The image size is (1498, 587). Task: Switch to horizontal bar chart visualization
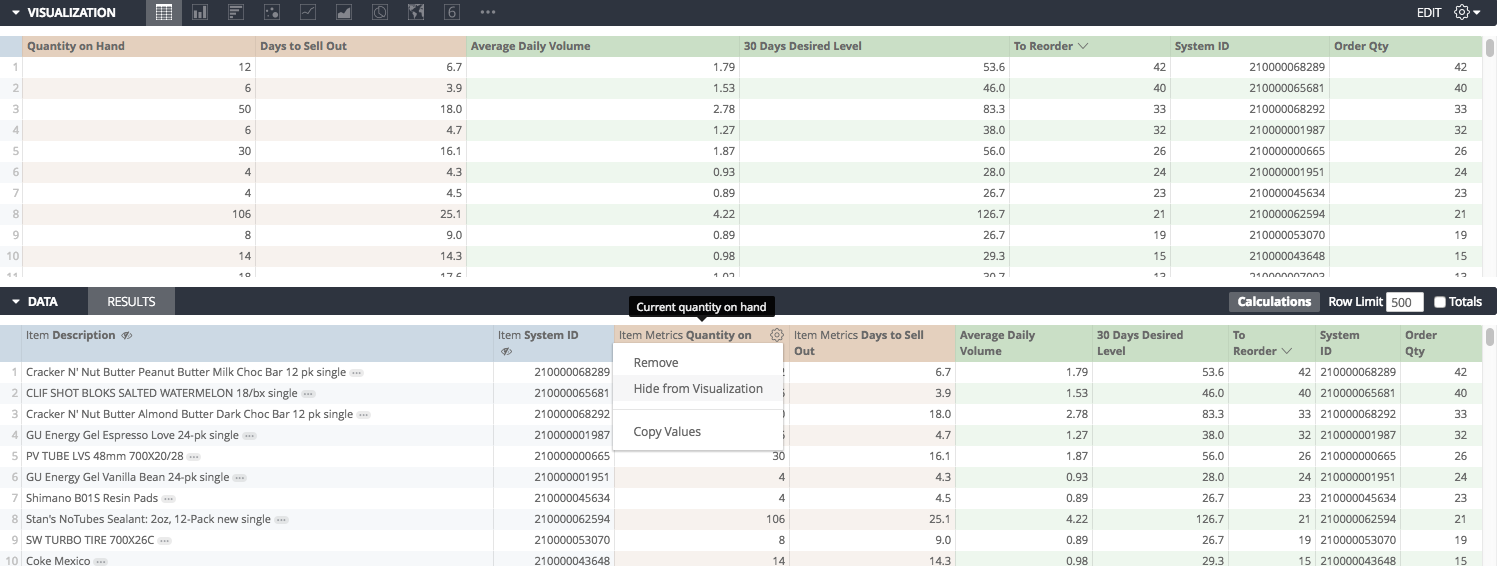(x=236, y=13)
